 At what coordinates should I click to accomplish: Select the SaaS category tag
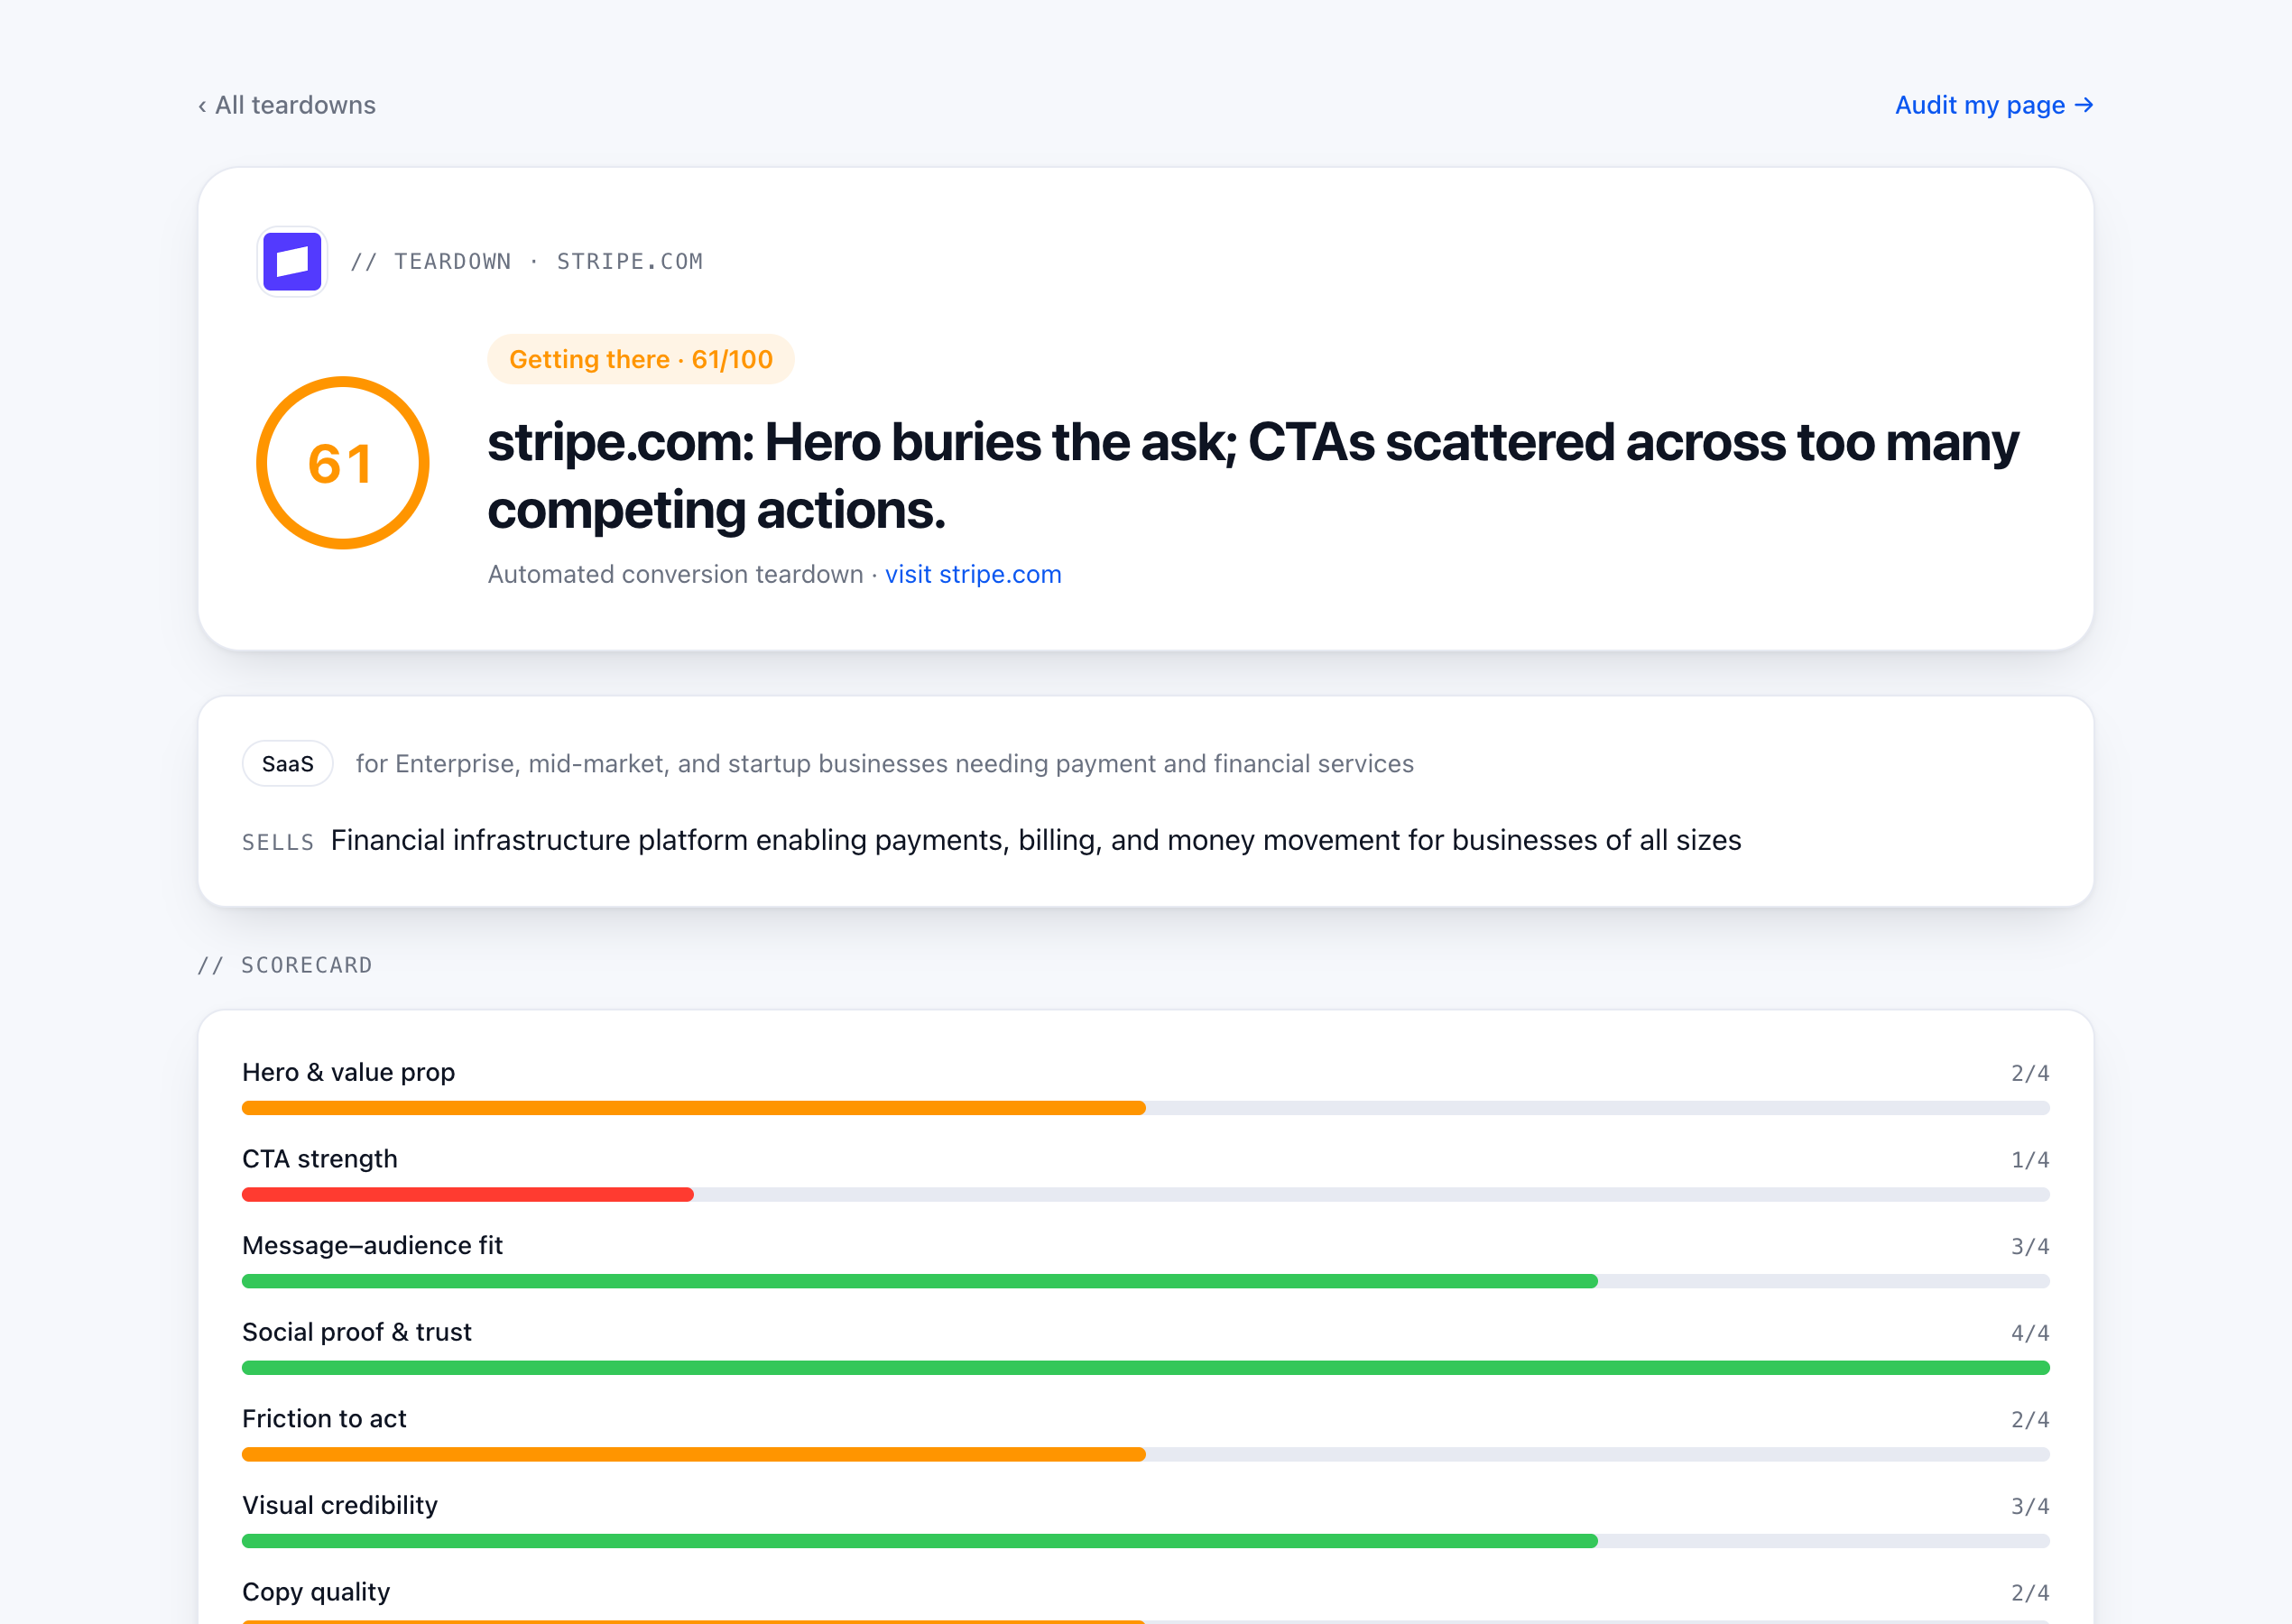(288, 764)
